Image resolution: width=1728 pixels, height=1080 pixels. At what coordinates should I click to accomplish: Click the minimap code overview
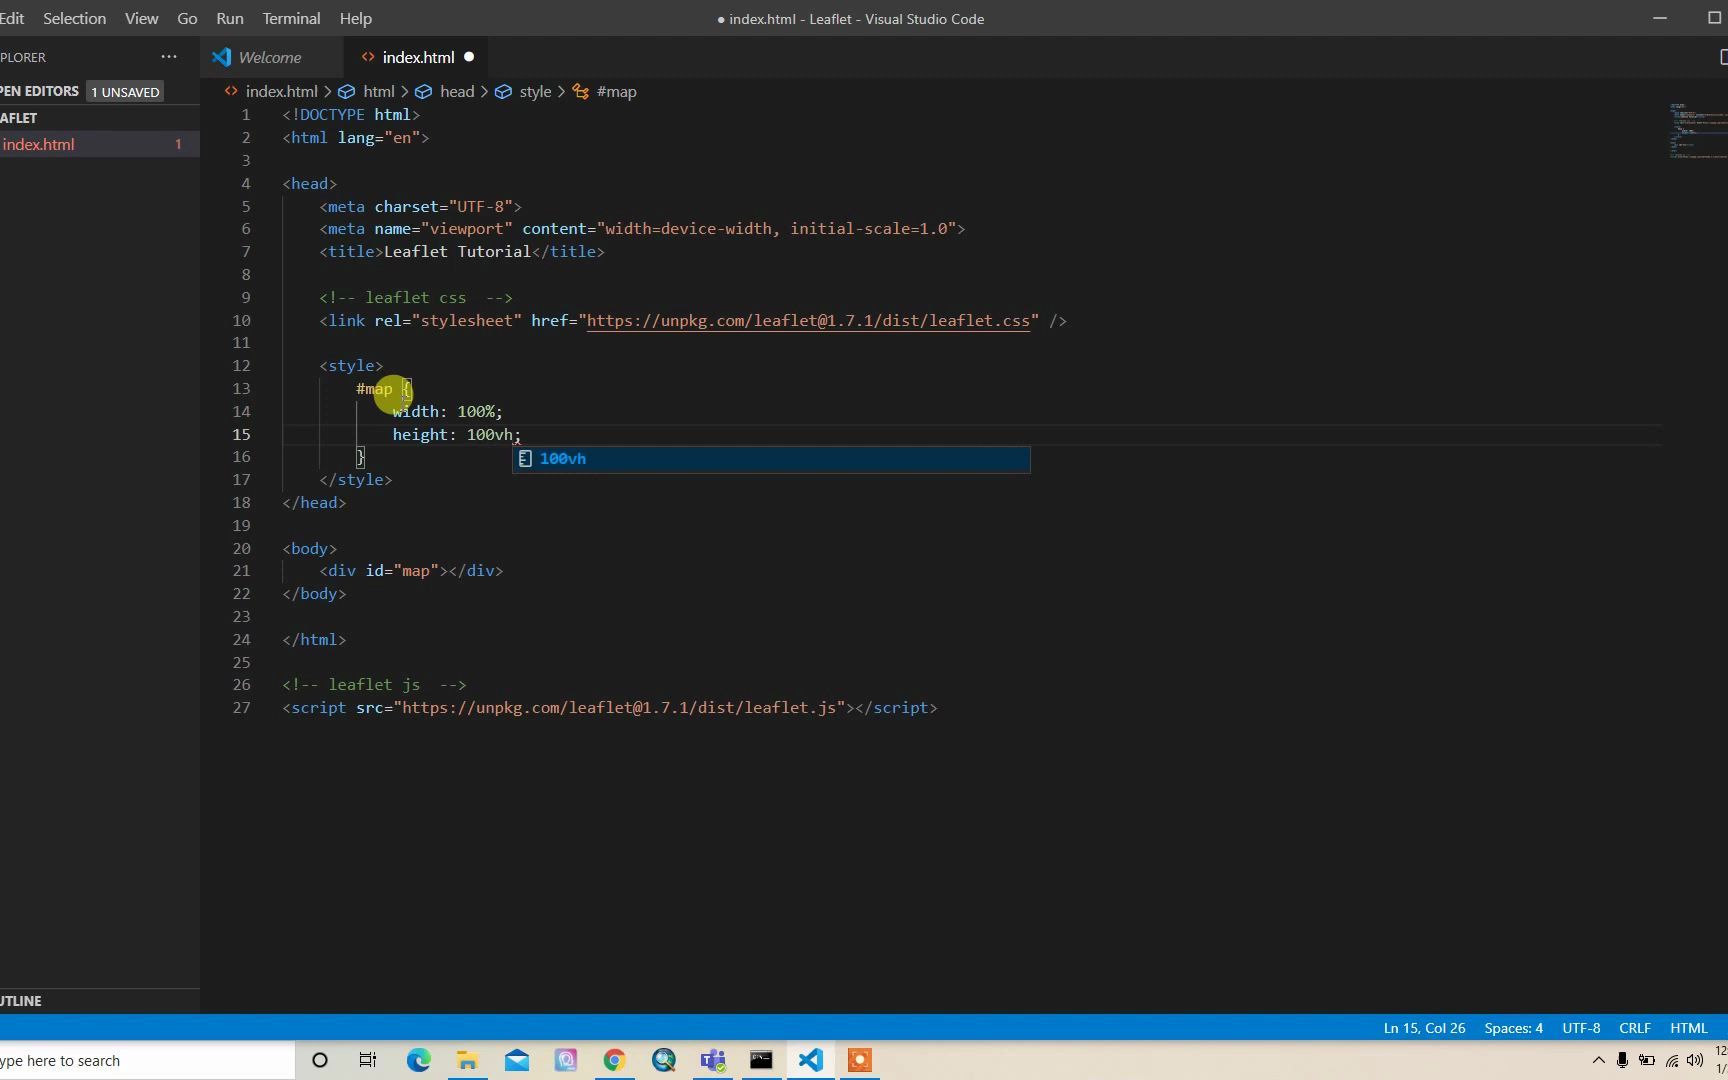pos(1697,131)
